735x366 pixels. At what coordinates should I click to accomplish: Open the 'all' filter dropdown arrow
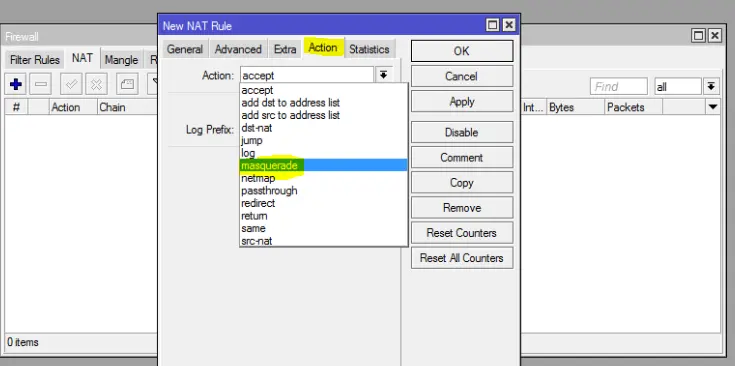711,87
